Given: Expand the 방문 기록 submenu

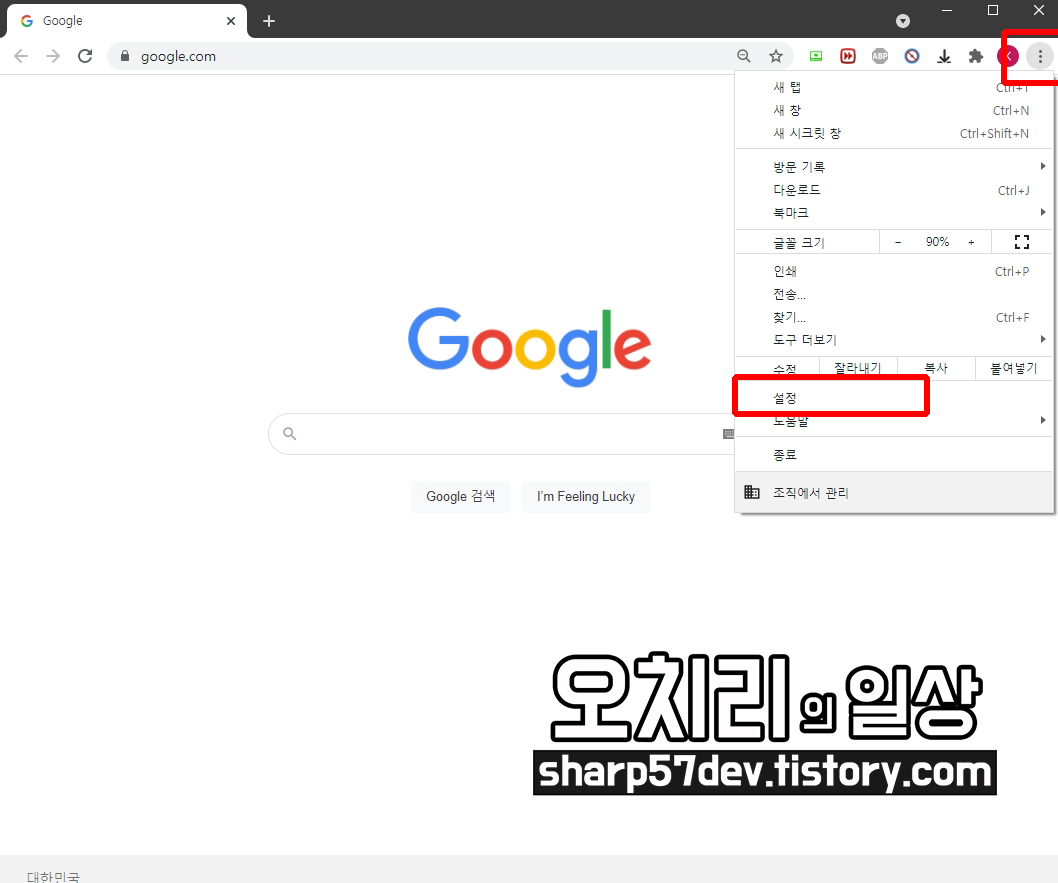Looking at the screenshot, I should click(895, 166).
